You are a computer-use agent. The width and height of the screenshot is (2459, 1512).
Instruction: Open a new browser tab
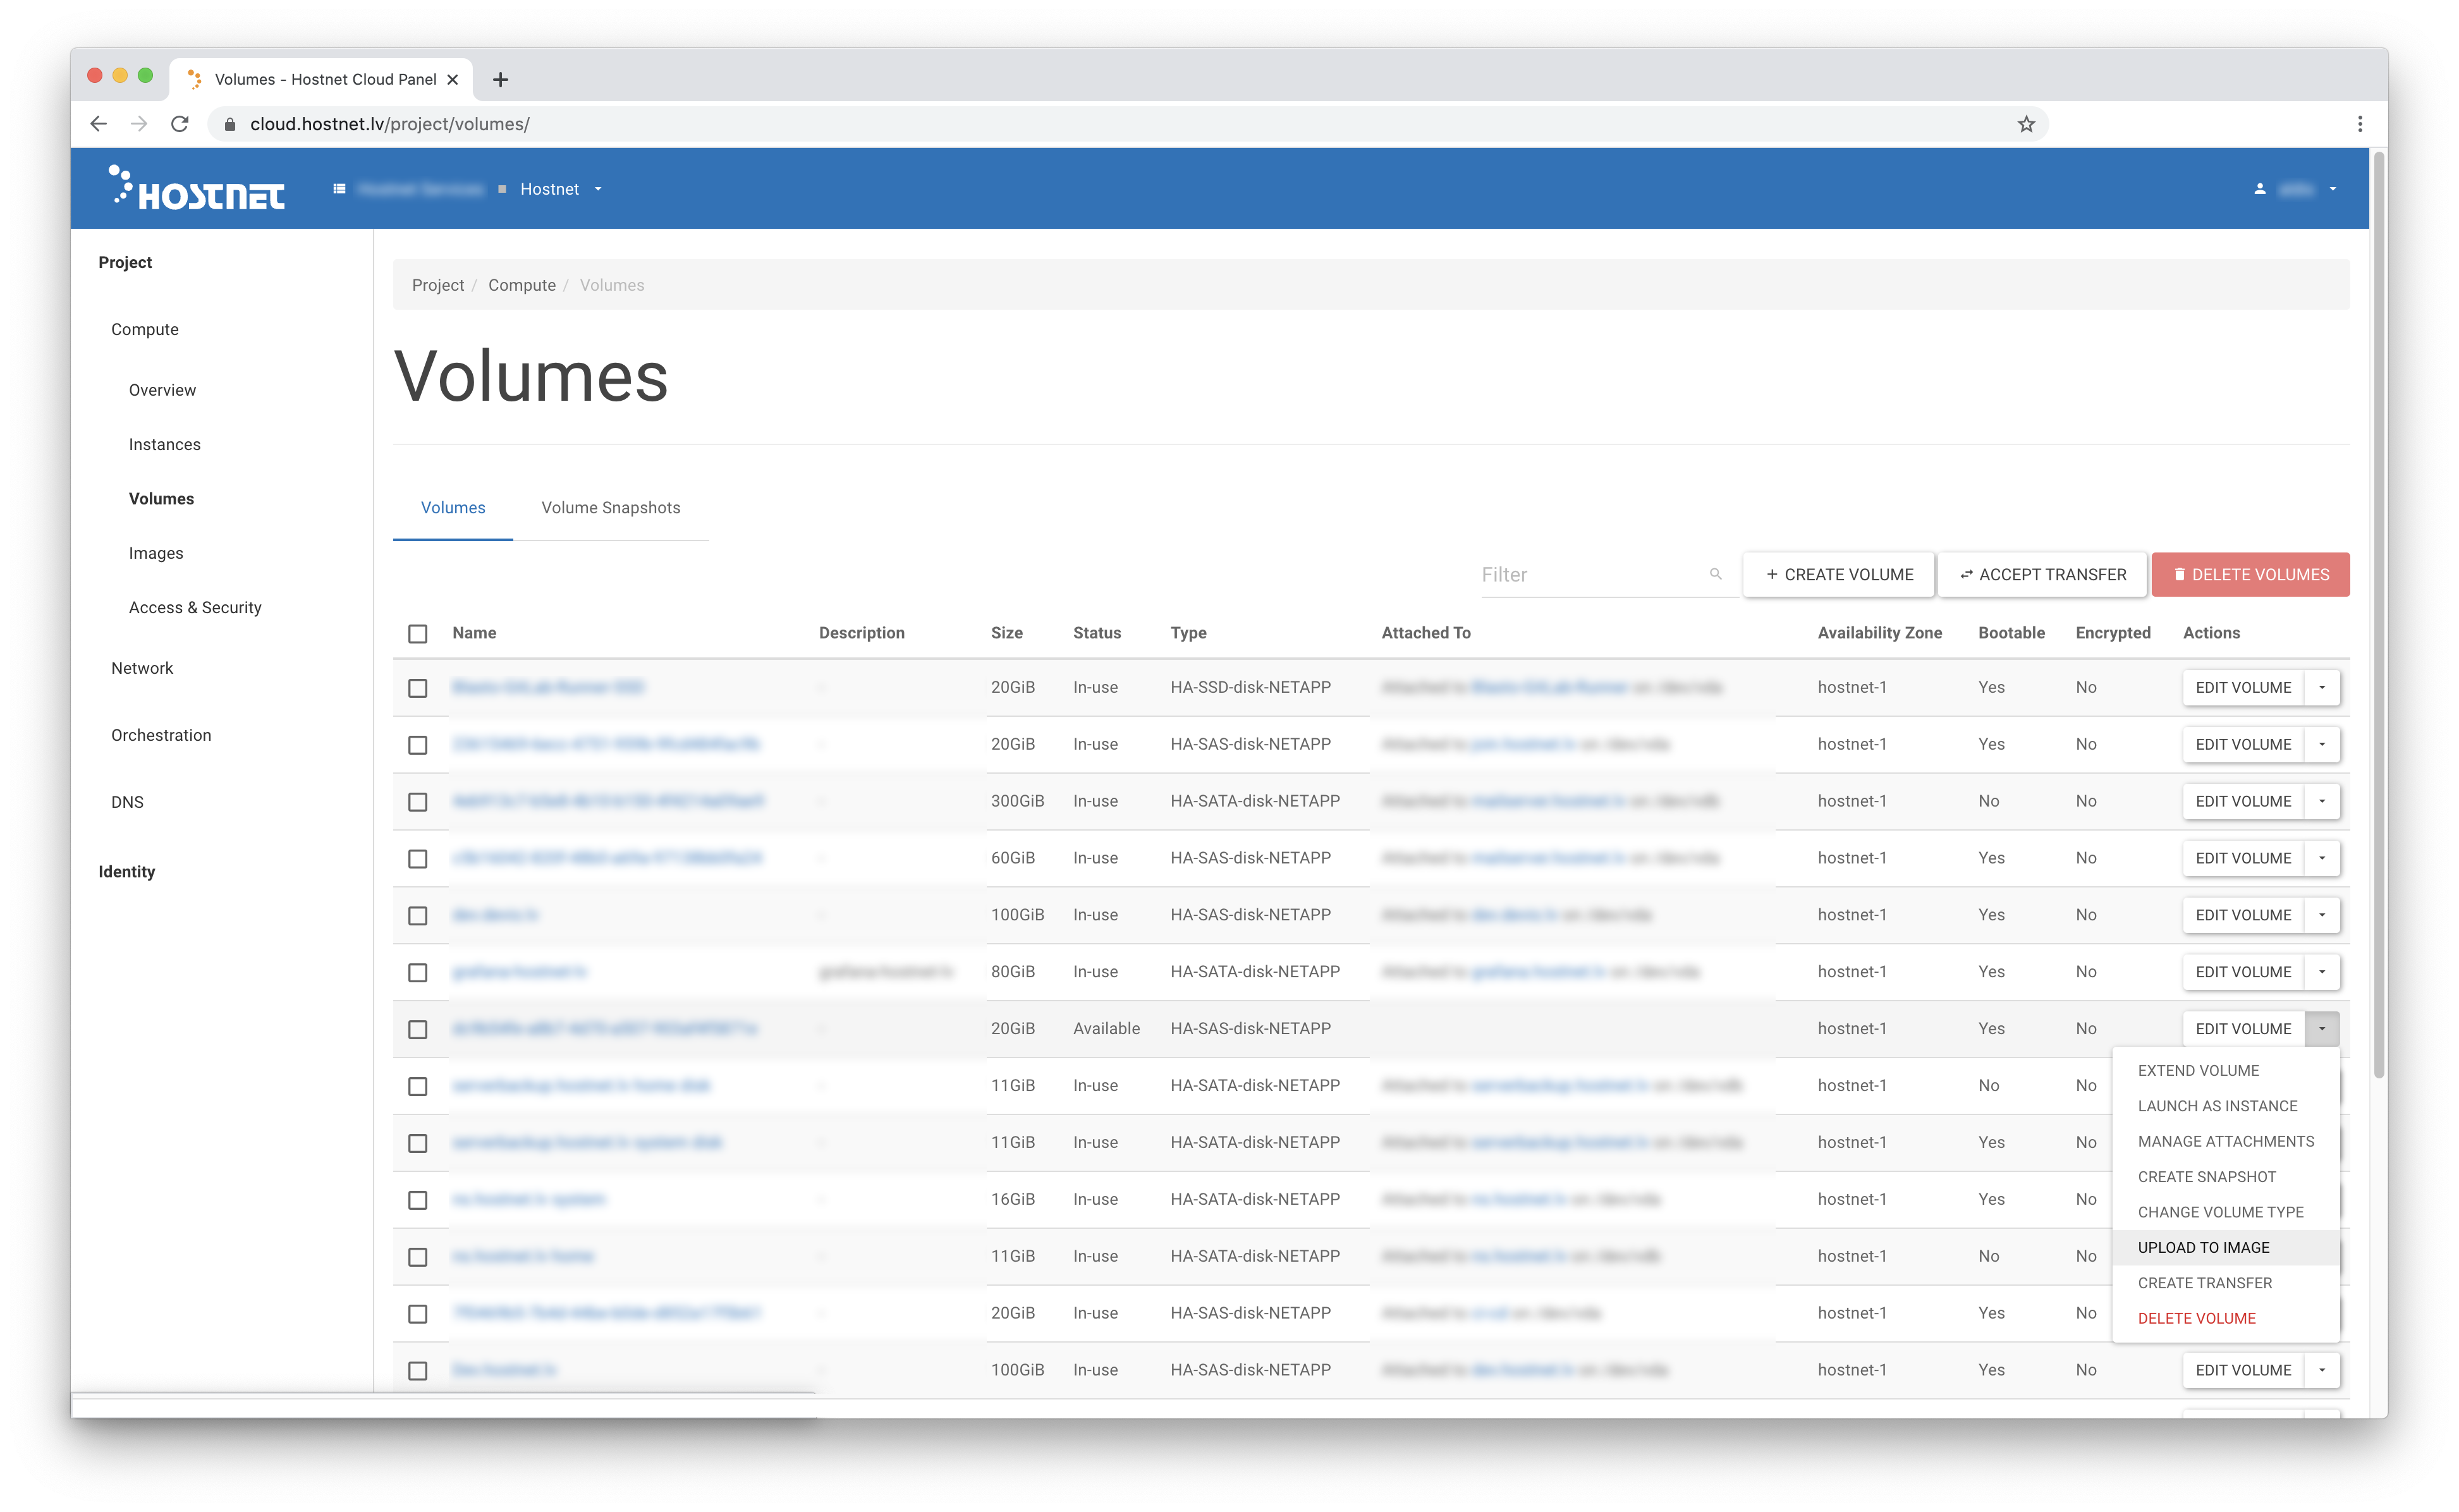[501, 79]
